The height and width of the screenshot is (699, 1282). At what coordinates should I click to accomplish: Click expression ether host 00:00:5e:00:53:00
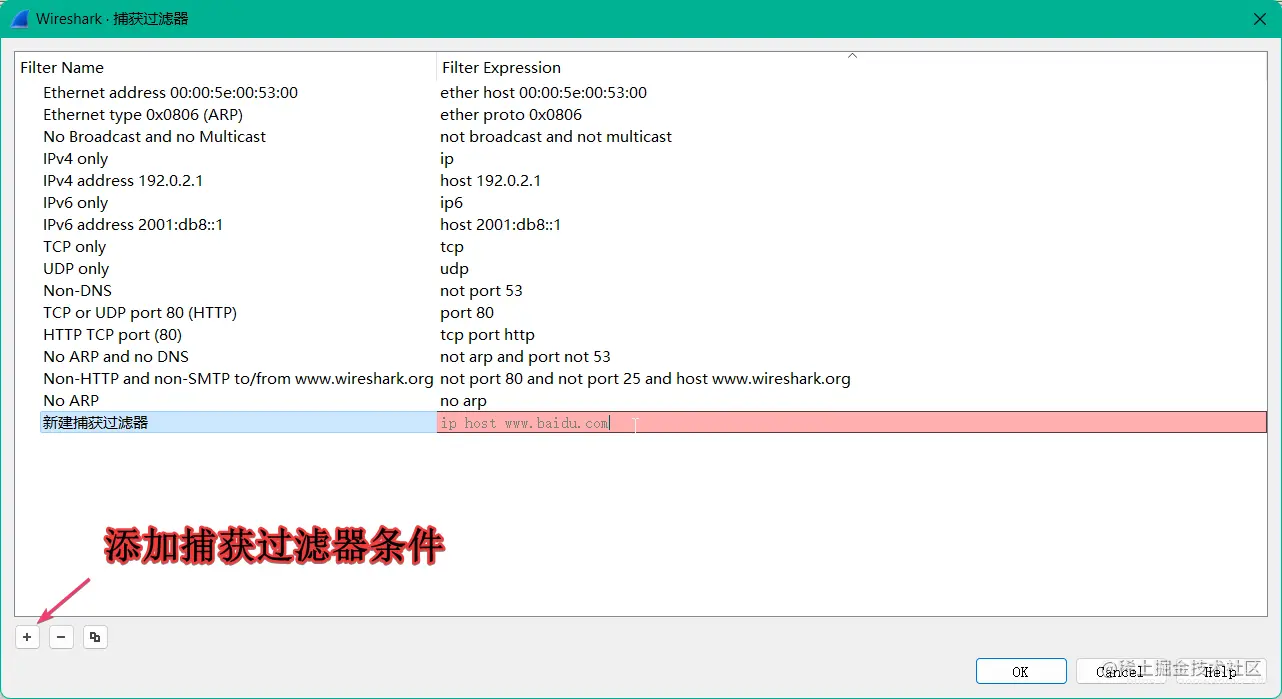543,93
